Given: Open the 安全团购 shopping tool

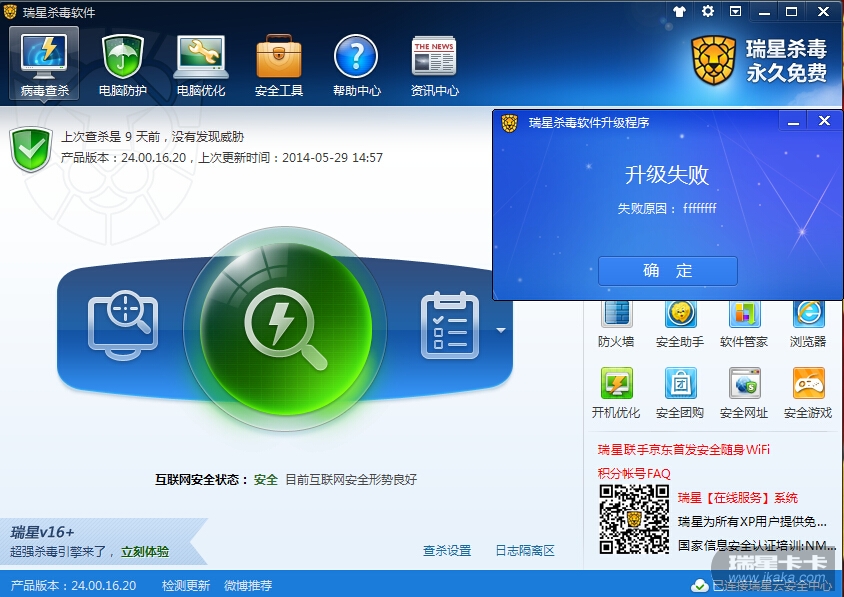Looking at the screenshot, I should [x=680, y=393].
